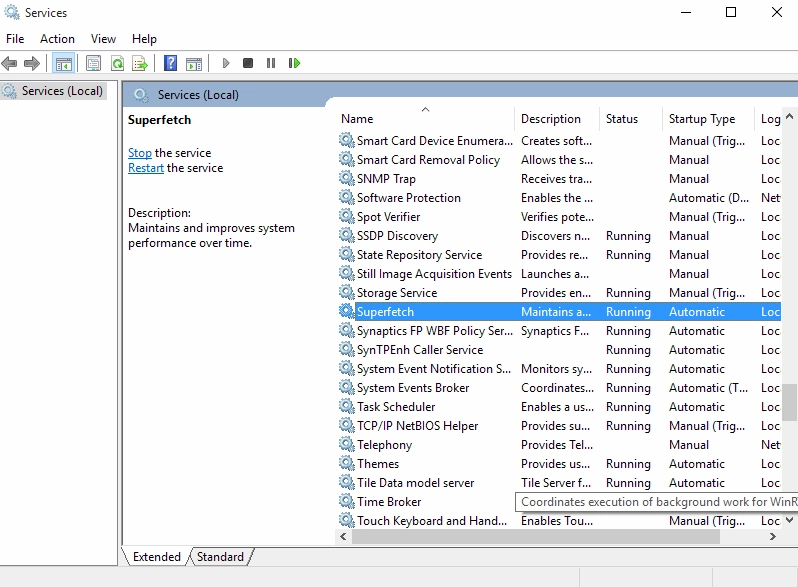Select the Task Scheduler service row

pos(559,407)
